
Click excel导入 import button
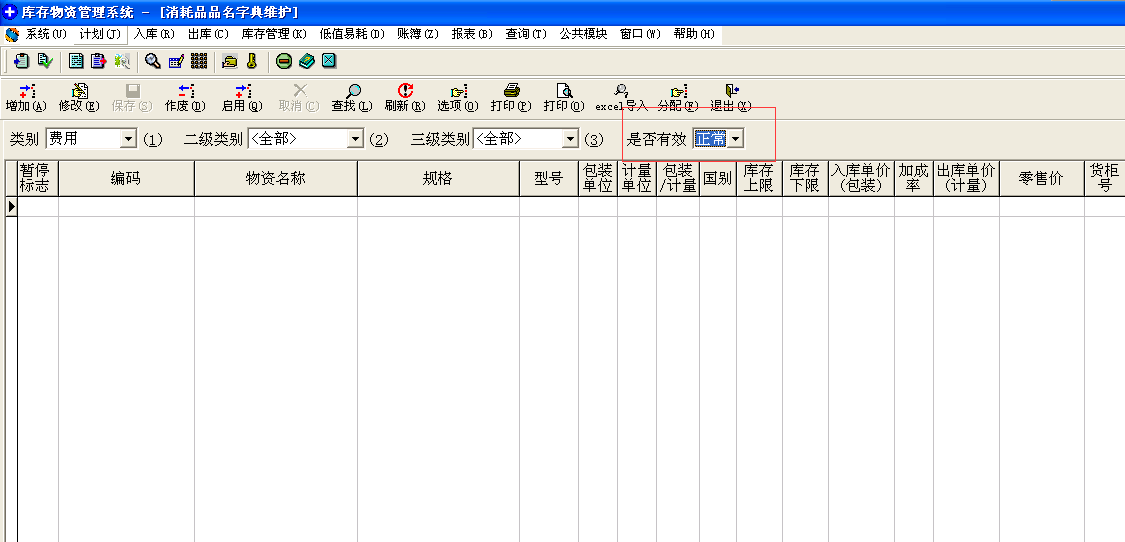[x=621, y=98]
